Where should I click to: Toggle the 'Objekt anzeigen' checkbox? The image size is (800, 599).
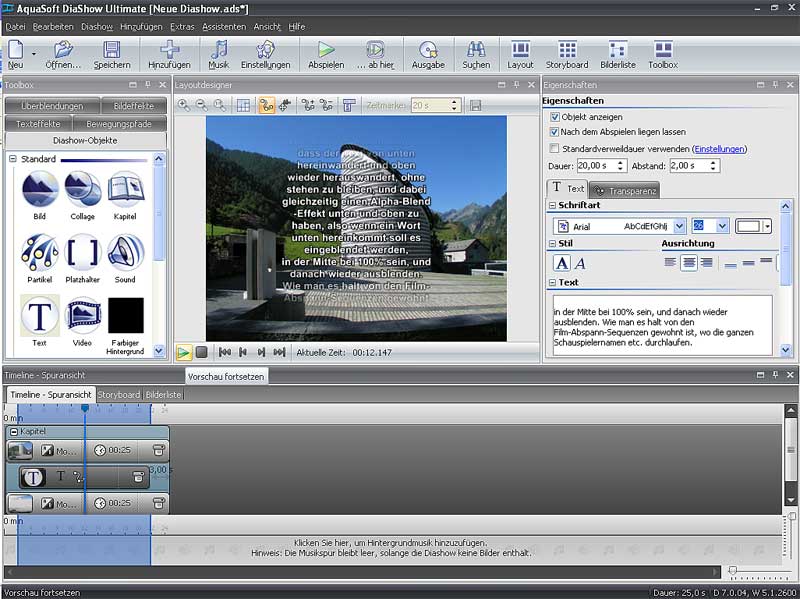(555, 117)
